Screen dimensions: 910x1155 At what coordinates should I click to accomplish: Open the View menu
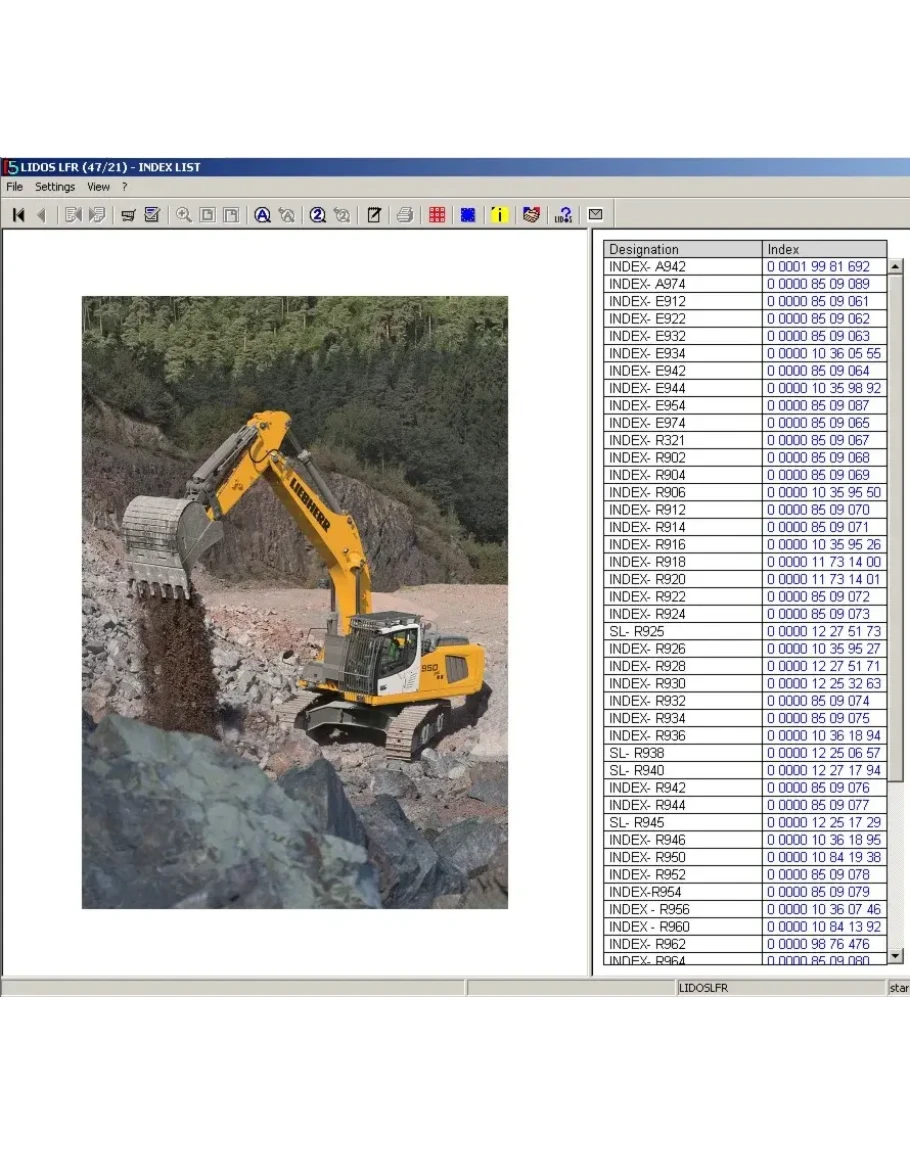tap(98, 187)
